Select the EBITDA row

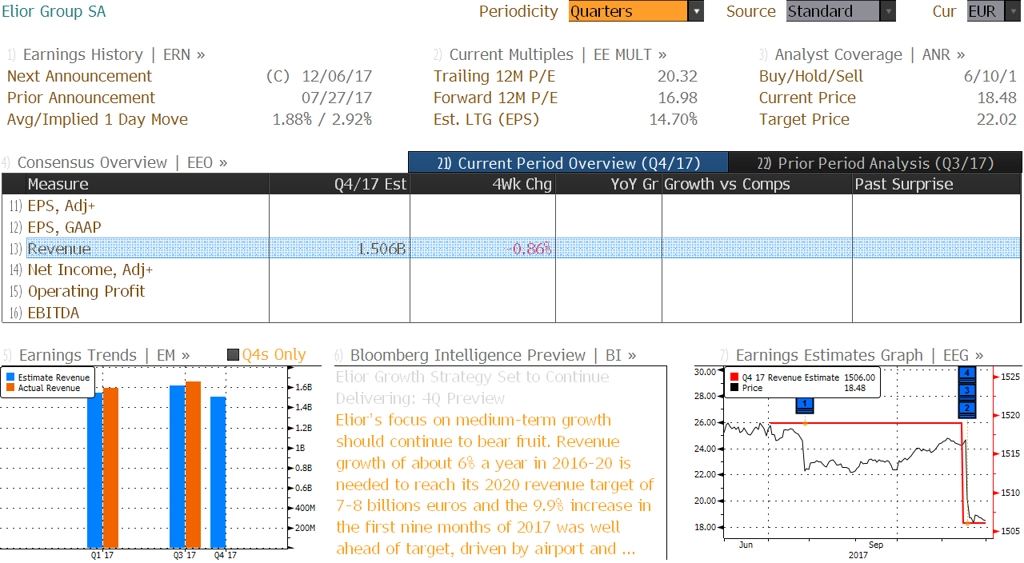511,313
